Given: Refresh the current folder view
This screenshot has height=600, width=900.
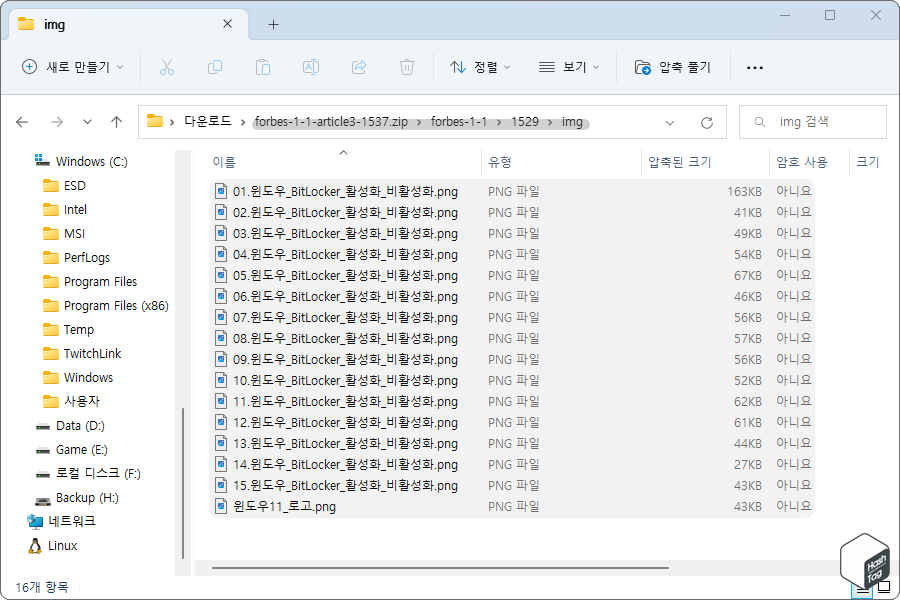Looking at the screenshot, I should point(707,122).
